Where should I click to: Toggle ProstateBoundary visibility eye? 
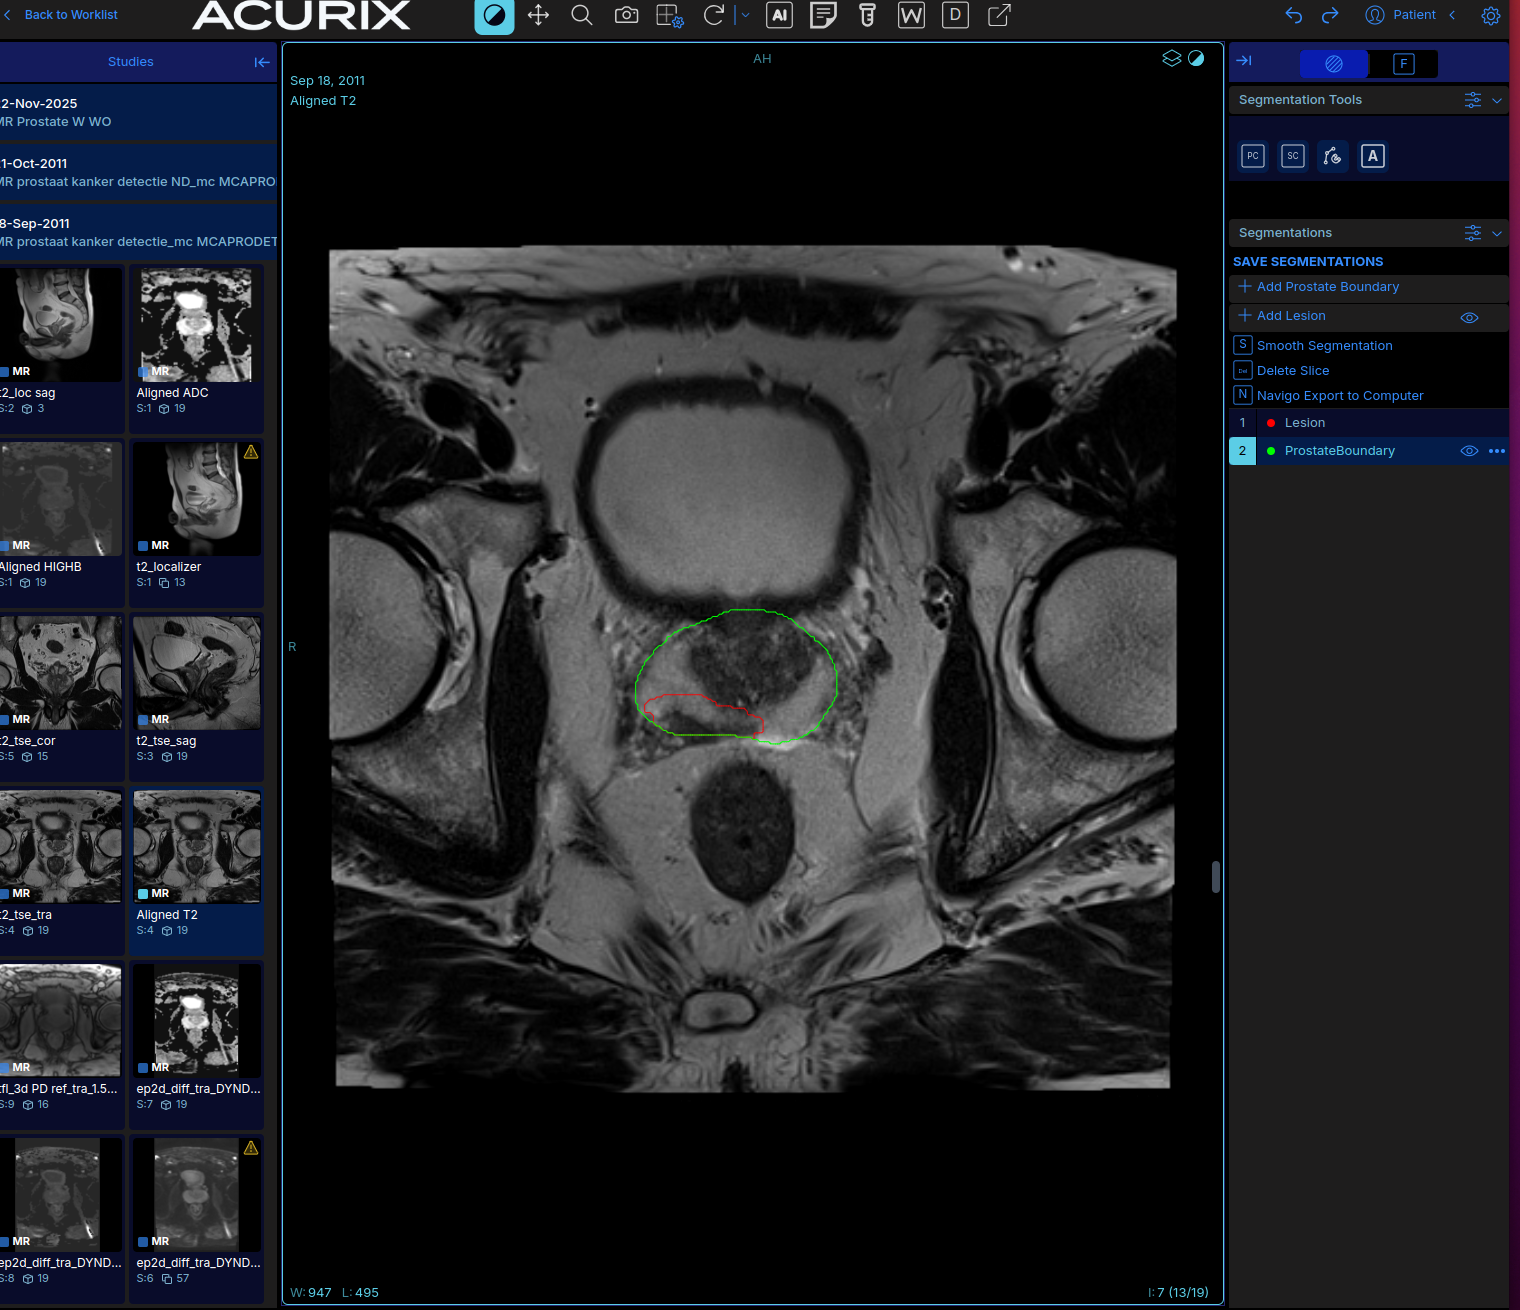tap(1469, 451)
